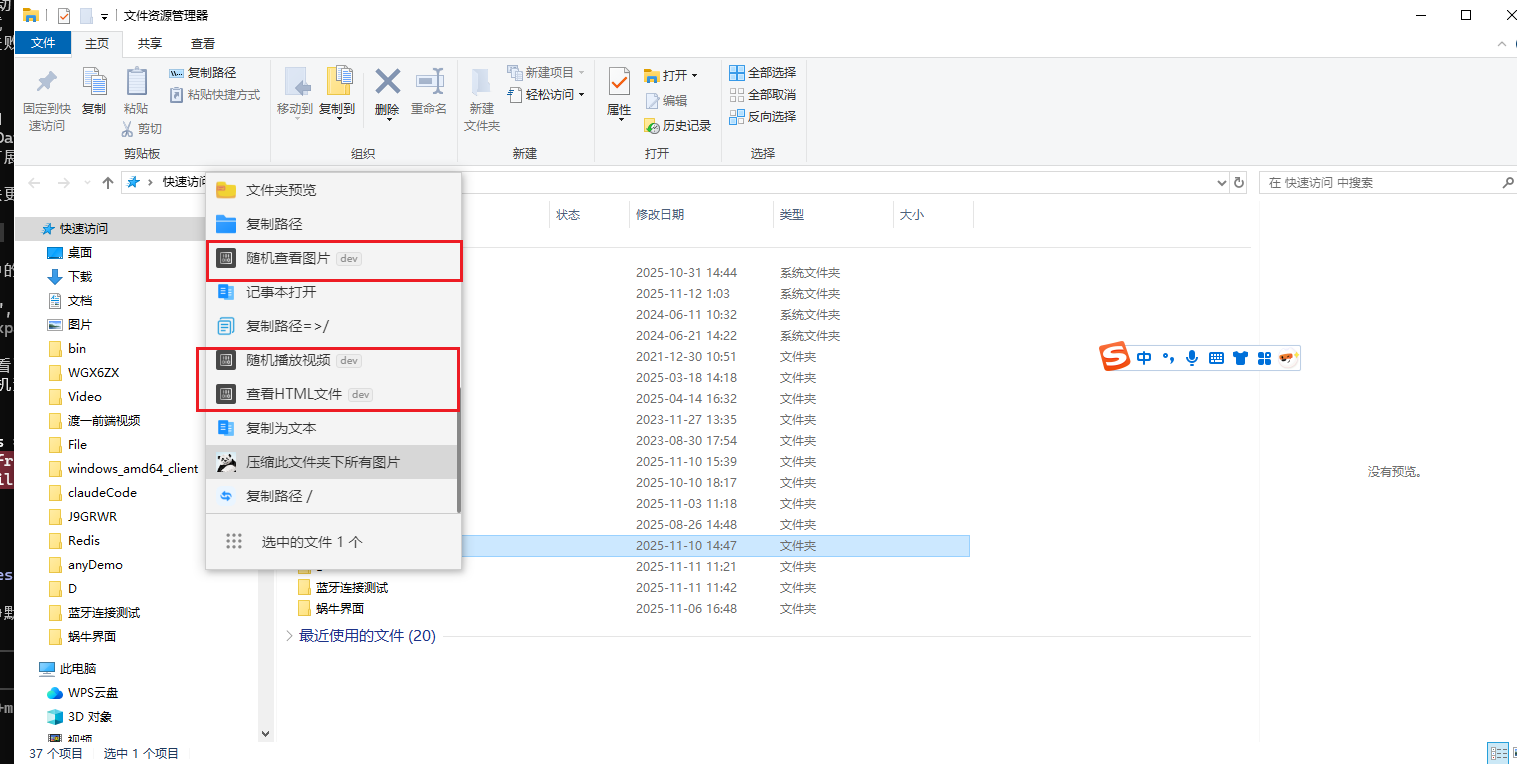
Task: Click the refresh button beside address bar
Action: tap(1240, 183)
